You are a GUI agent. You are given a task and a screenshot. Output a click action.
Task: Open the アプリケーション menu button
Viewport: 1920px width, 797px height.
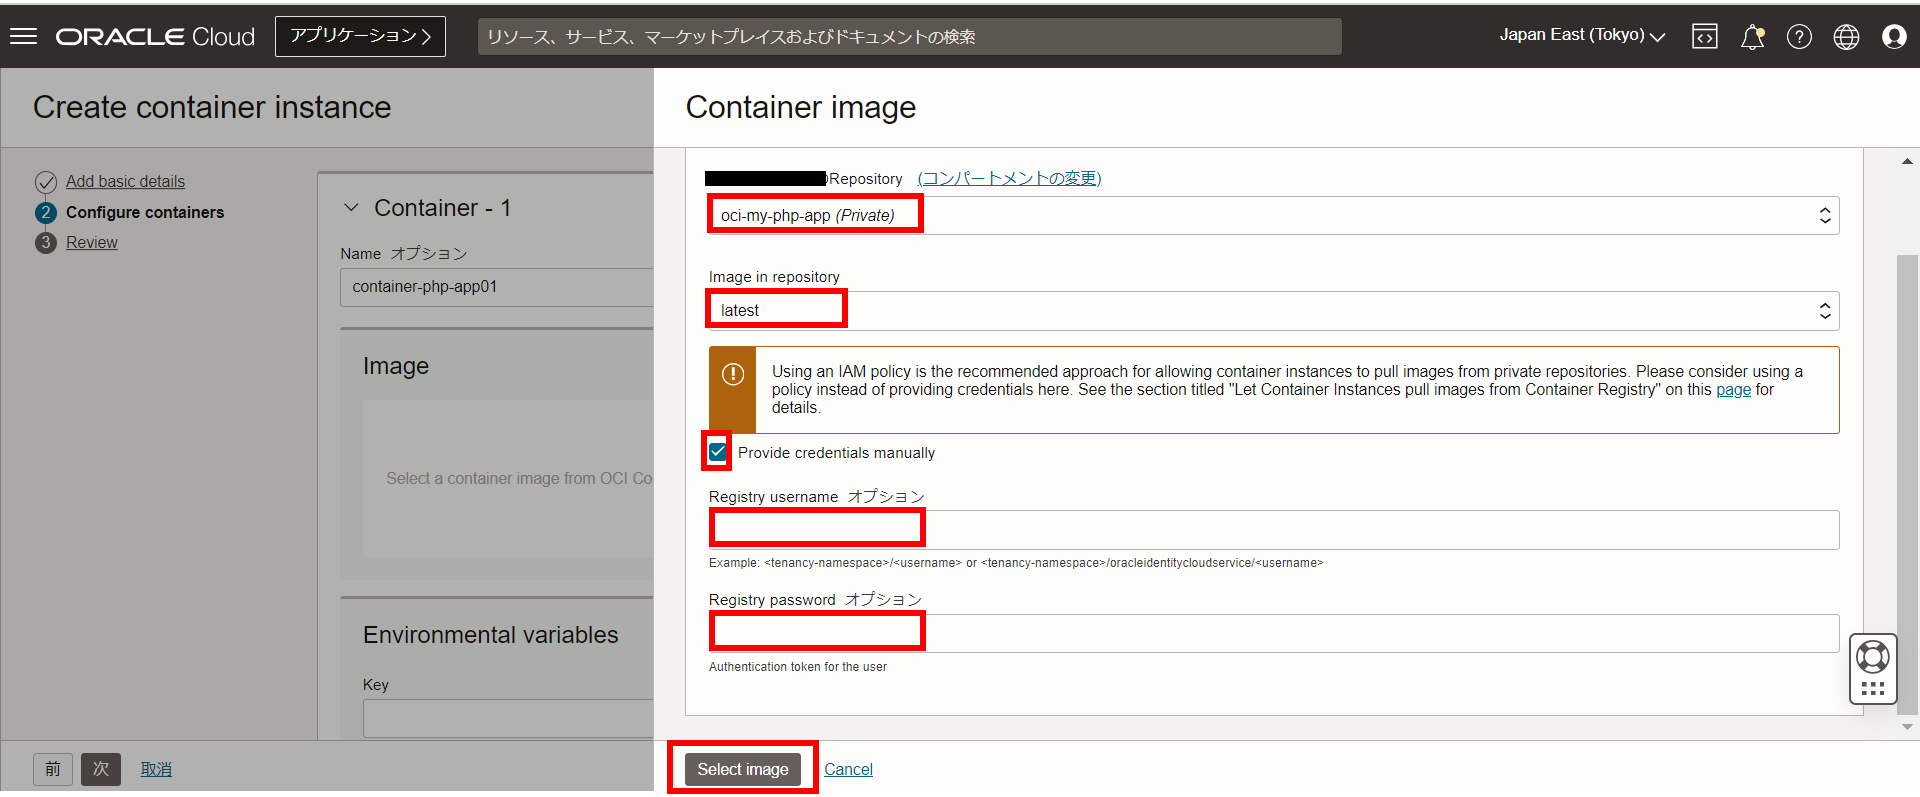point(360,36)
